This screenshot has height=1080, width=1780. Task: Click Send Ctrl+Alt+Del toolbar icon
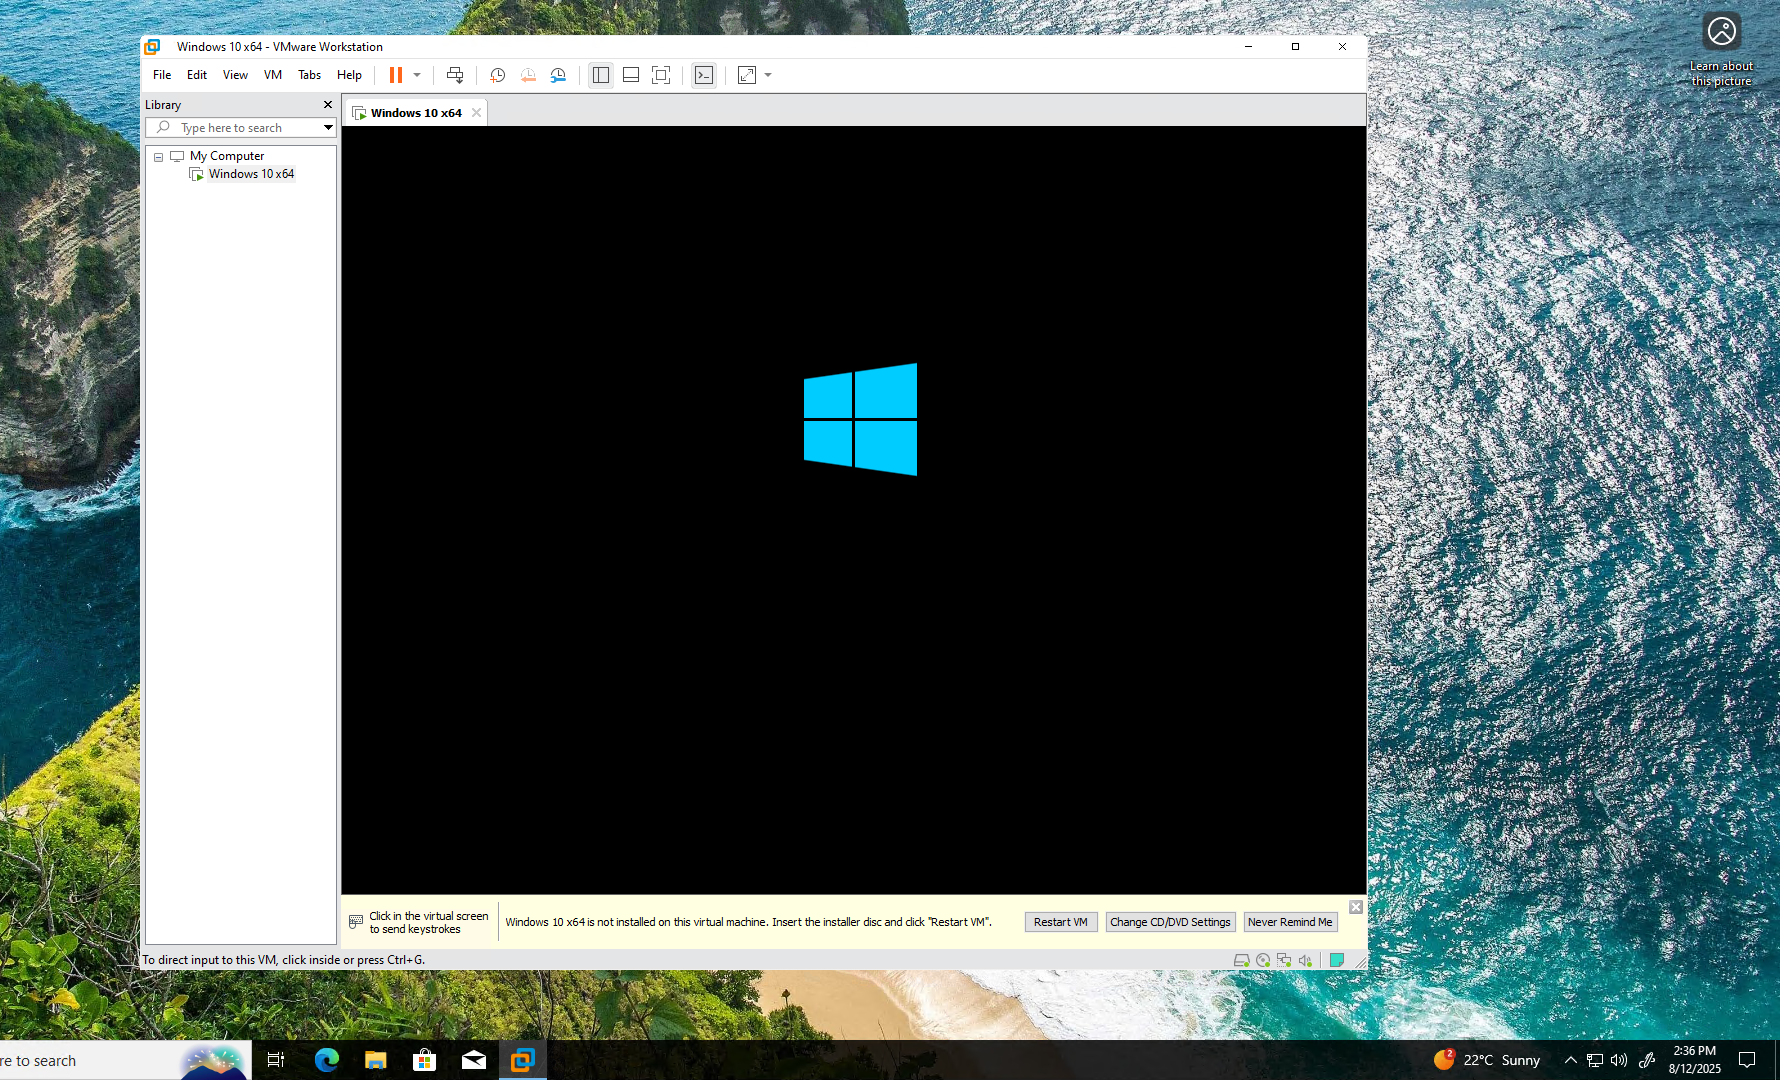pos(455,75)
